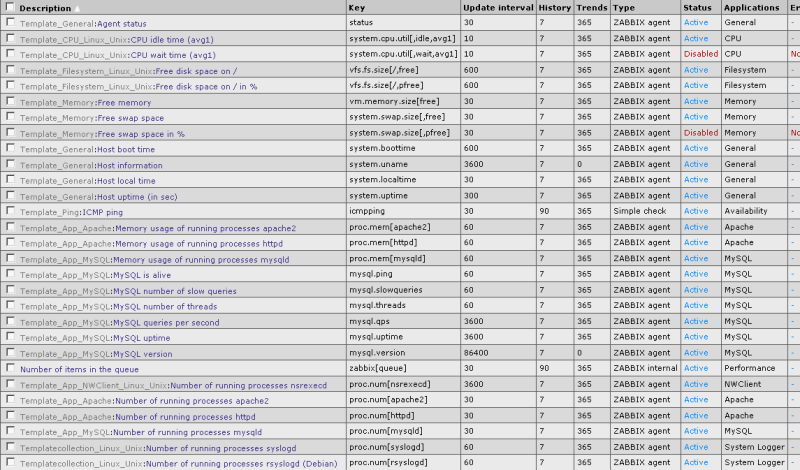Click the Simple check type cell

tap(640, 211)
